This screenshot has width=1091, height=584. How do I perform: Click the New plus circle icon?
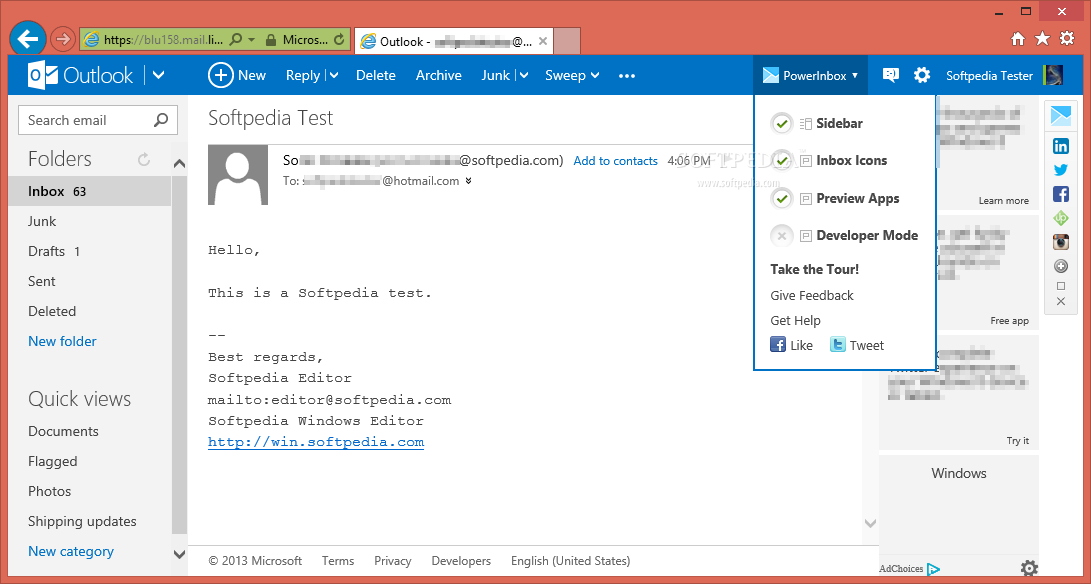point(220,75)
